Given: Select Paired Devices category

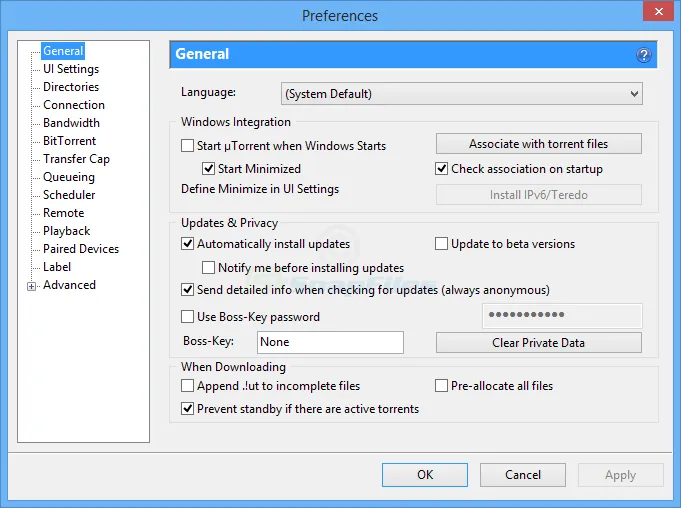Looking at the screenshot, I should pyautogui.click(x=81, y=249).
